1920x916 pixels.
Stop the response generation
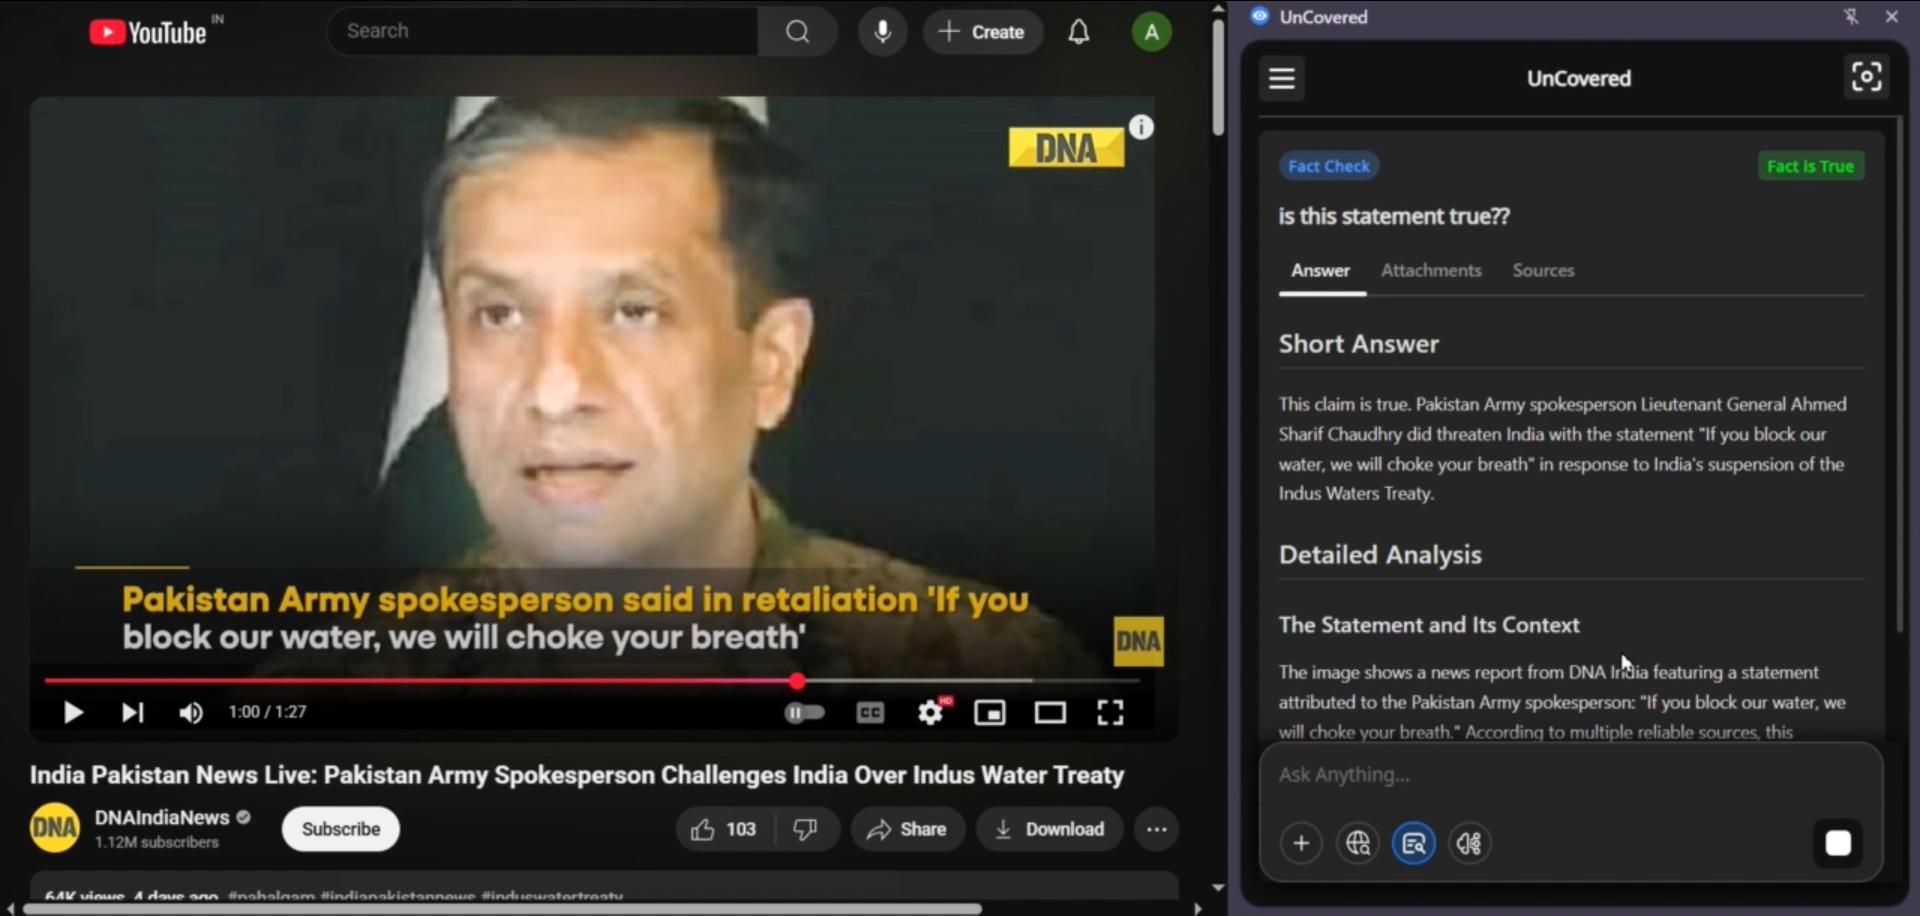[x=1838, y=843]
